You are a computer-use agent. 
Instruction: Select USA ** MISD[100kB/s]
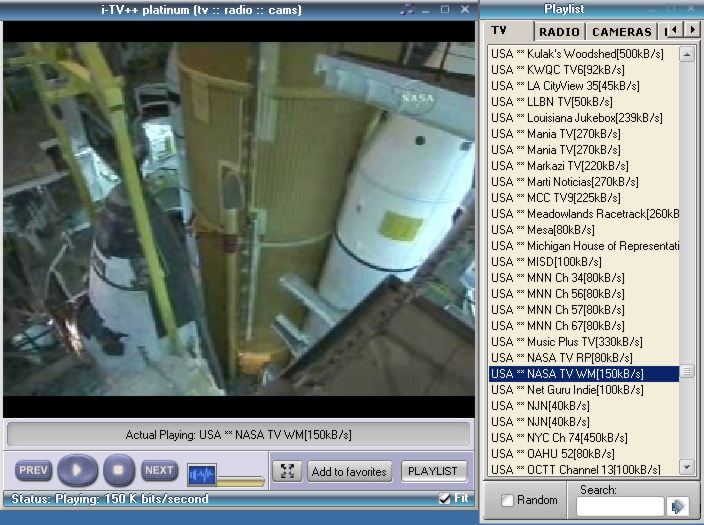(x=584, y=262)
